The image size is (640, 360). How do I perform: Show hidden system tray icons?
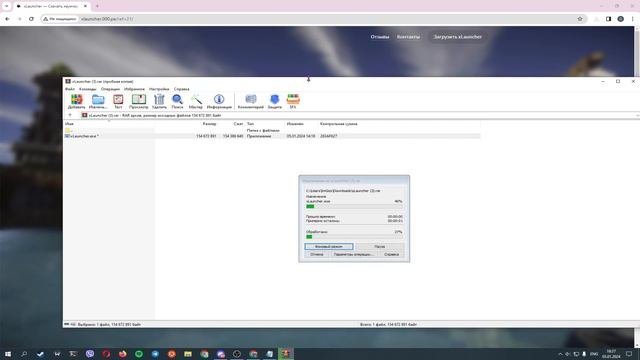pyautogui.click(x=560, y=354)
